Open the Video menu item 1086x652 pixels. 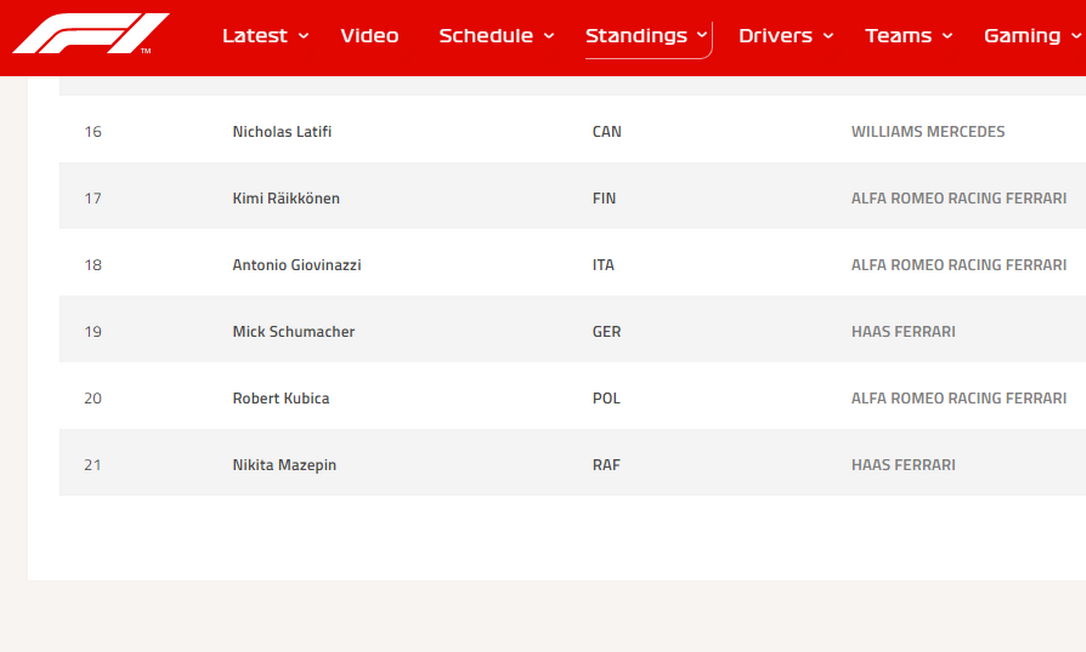[369, 36]
